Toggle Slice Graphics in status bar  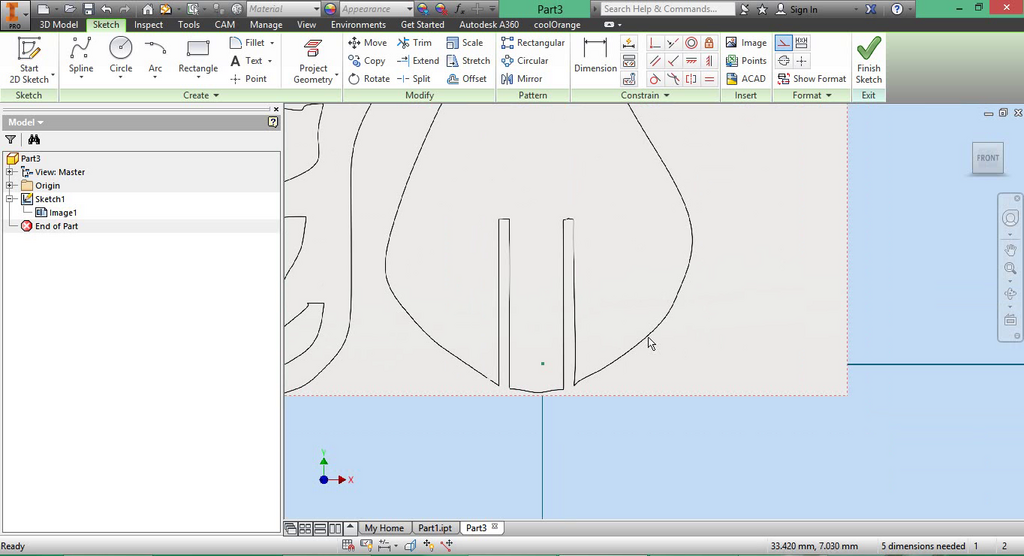410,546
